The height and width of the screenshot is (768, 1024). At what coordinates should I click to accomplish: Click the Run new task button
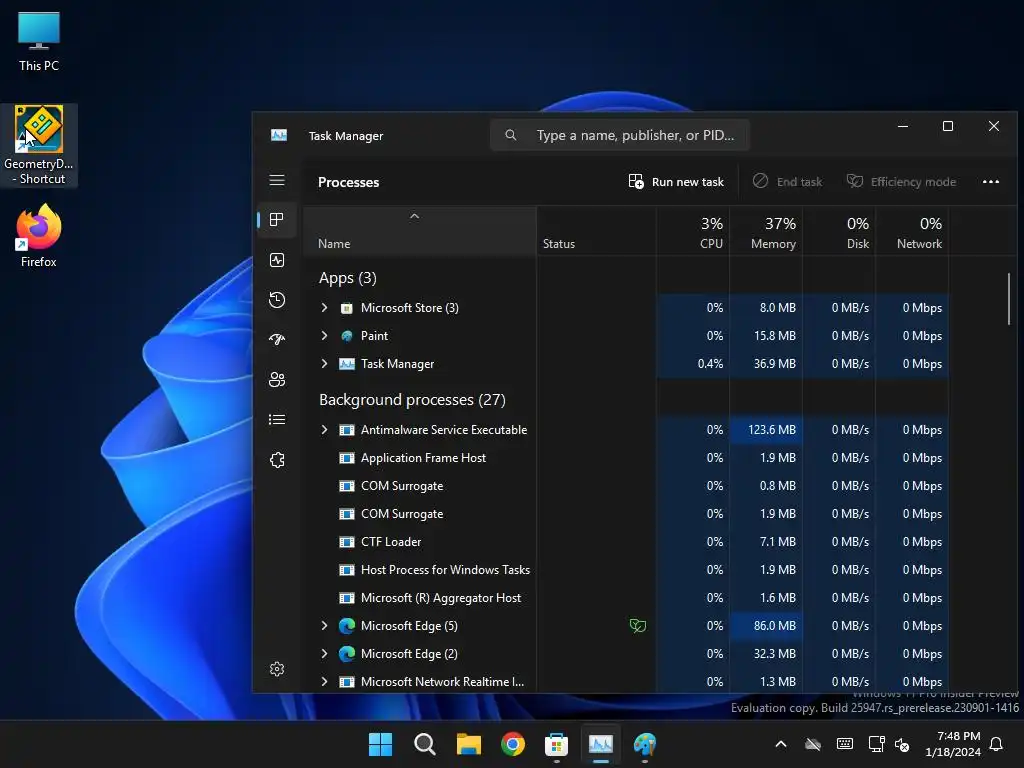(676, 182)
